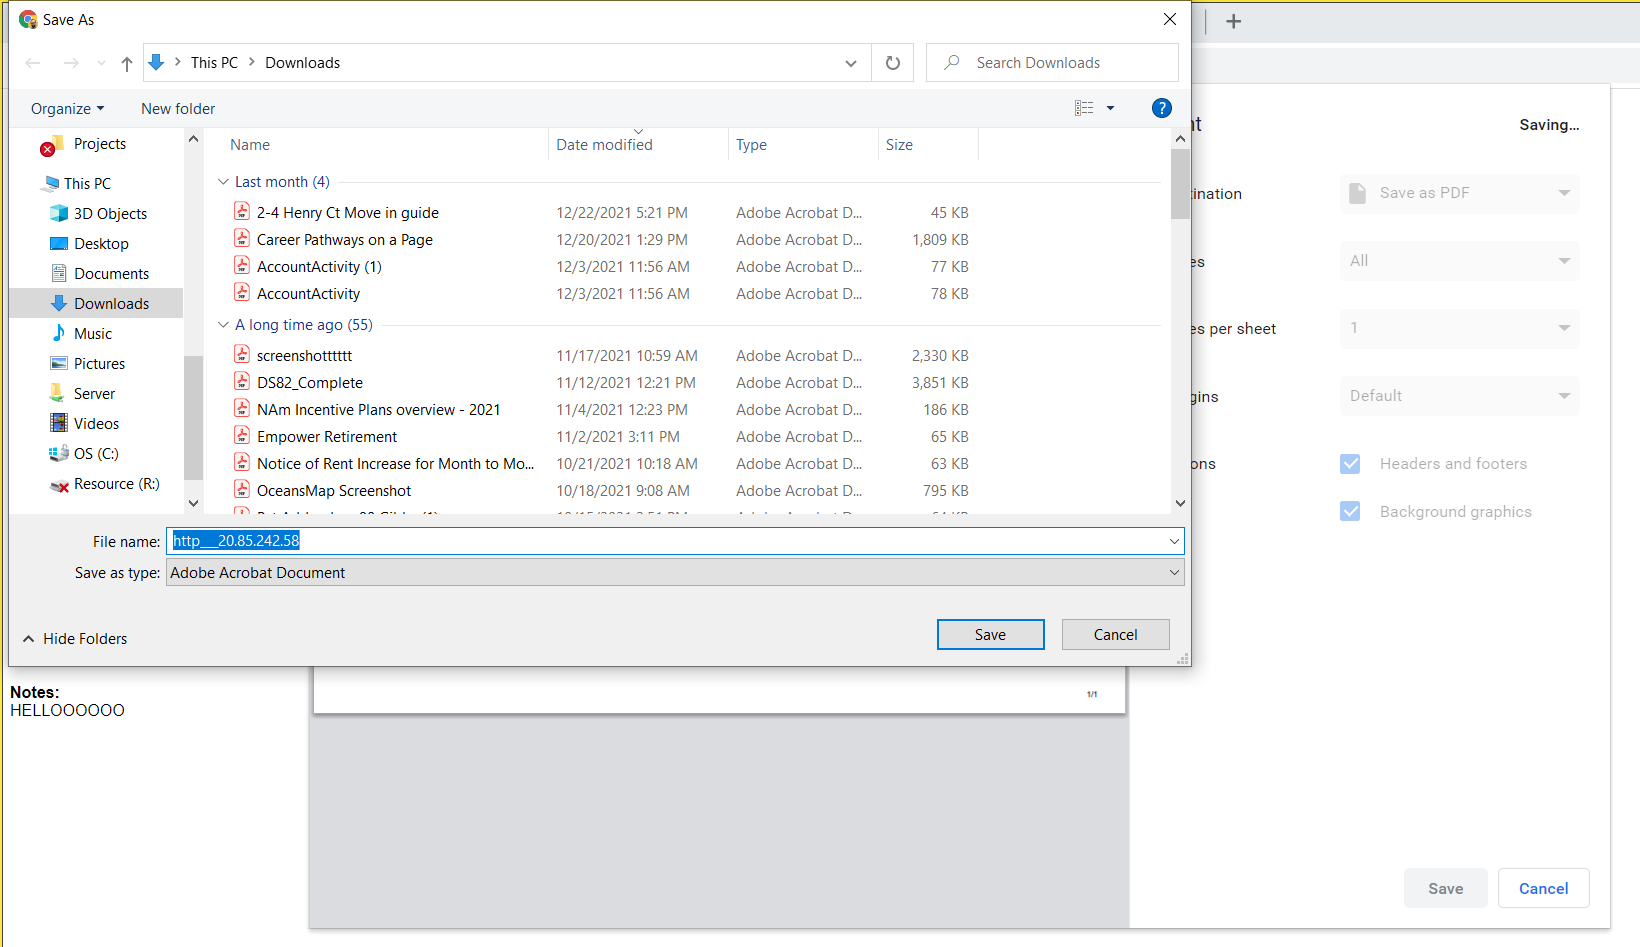The height and width of the screenshot is (947, 1640).
Task: Navigate up one folder level
Action: pyautogui.click(x=126, y=62)
